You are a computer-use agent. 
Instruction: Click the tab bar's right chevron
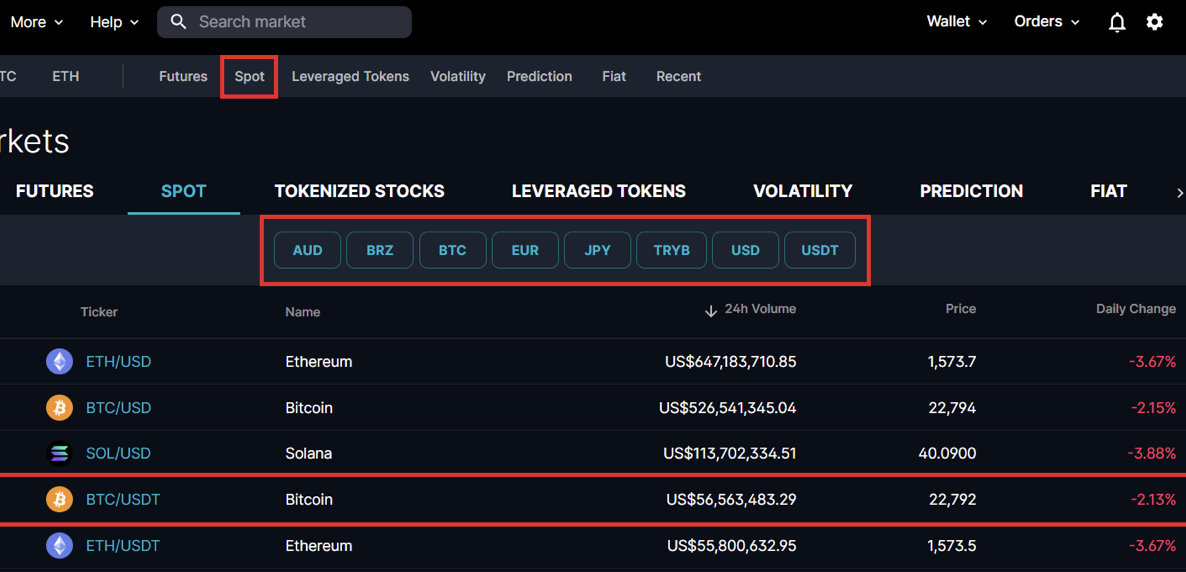tap(1179, 192)
